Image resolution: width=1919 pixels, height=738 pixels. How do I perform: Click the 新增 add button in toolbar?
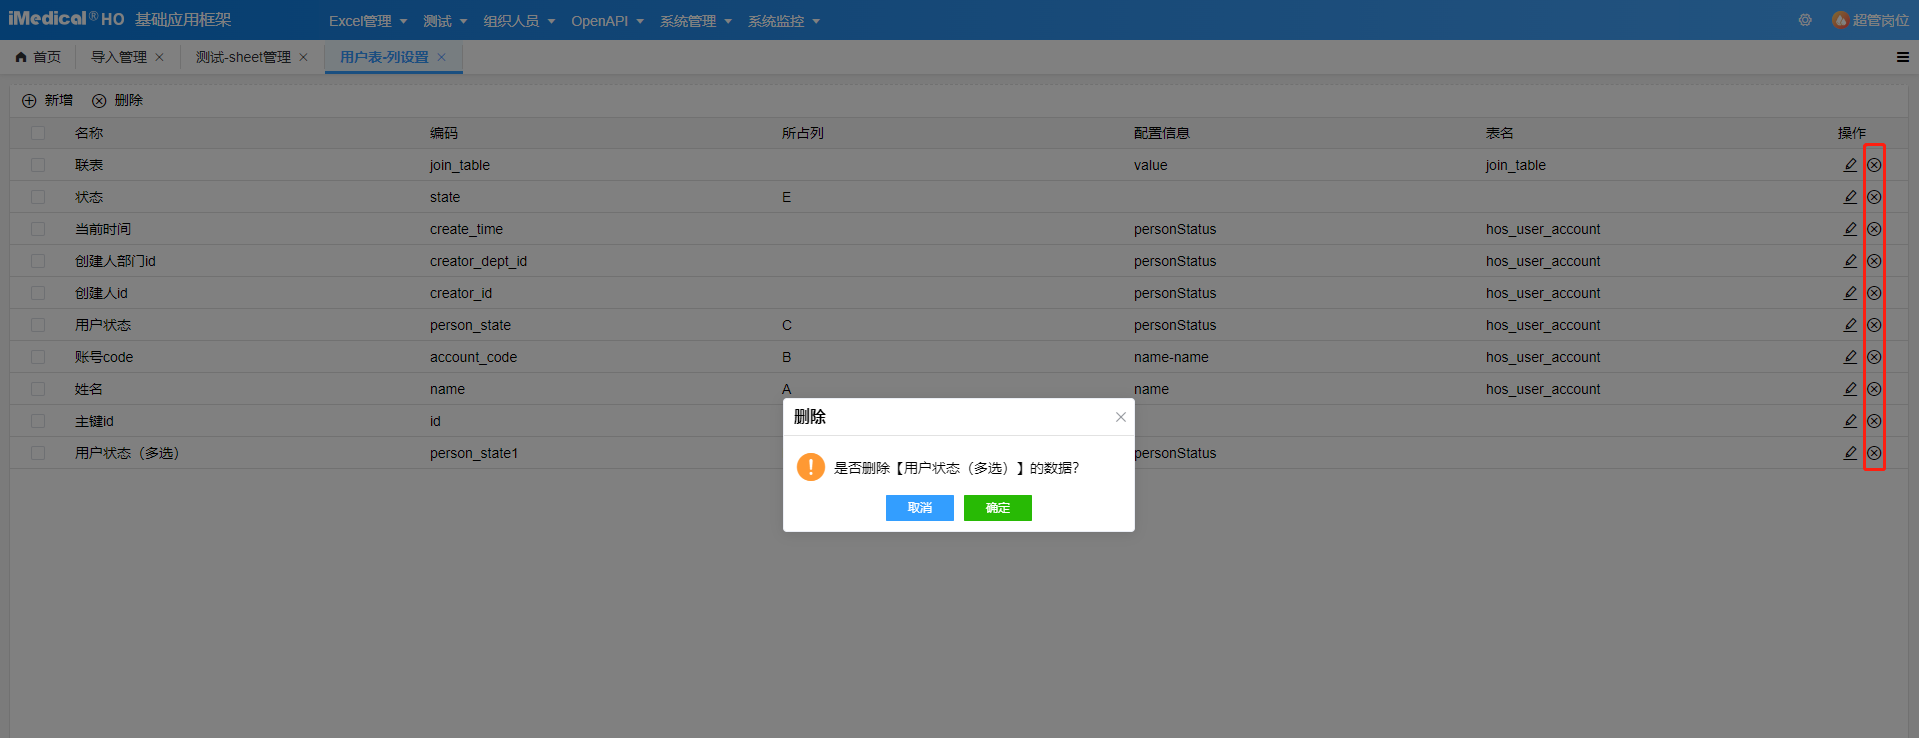[x=48, y=100]
